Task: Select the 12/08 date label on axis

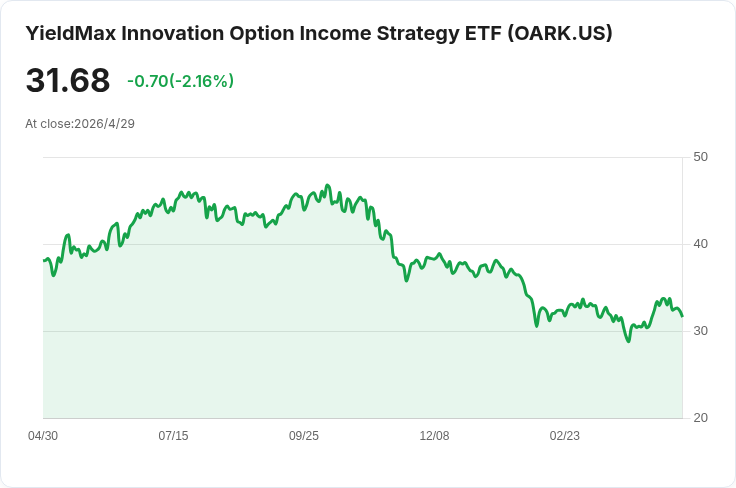Action: click(x=434, y=436)
